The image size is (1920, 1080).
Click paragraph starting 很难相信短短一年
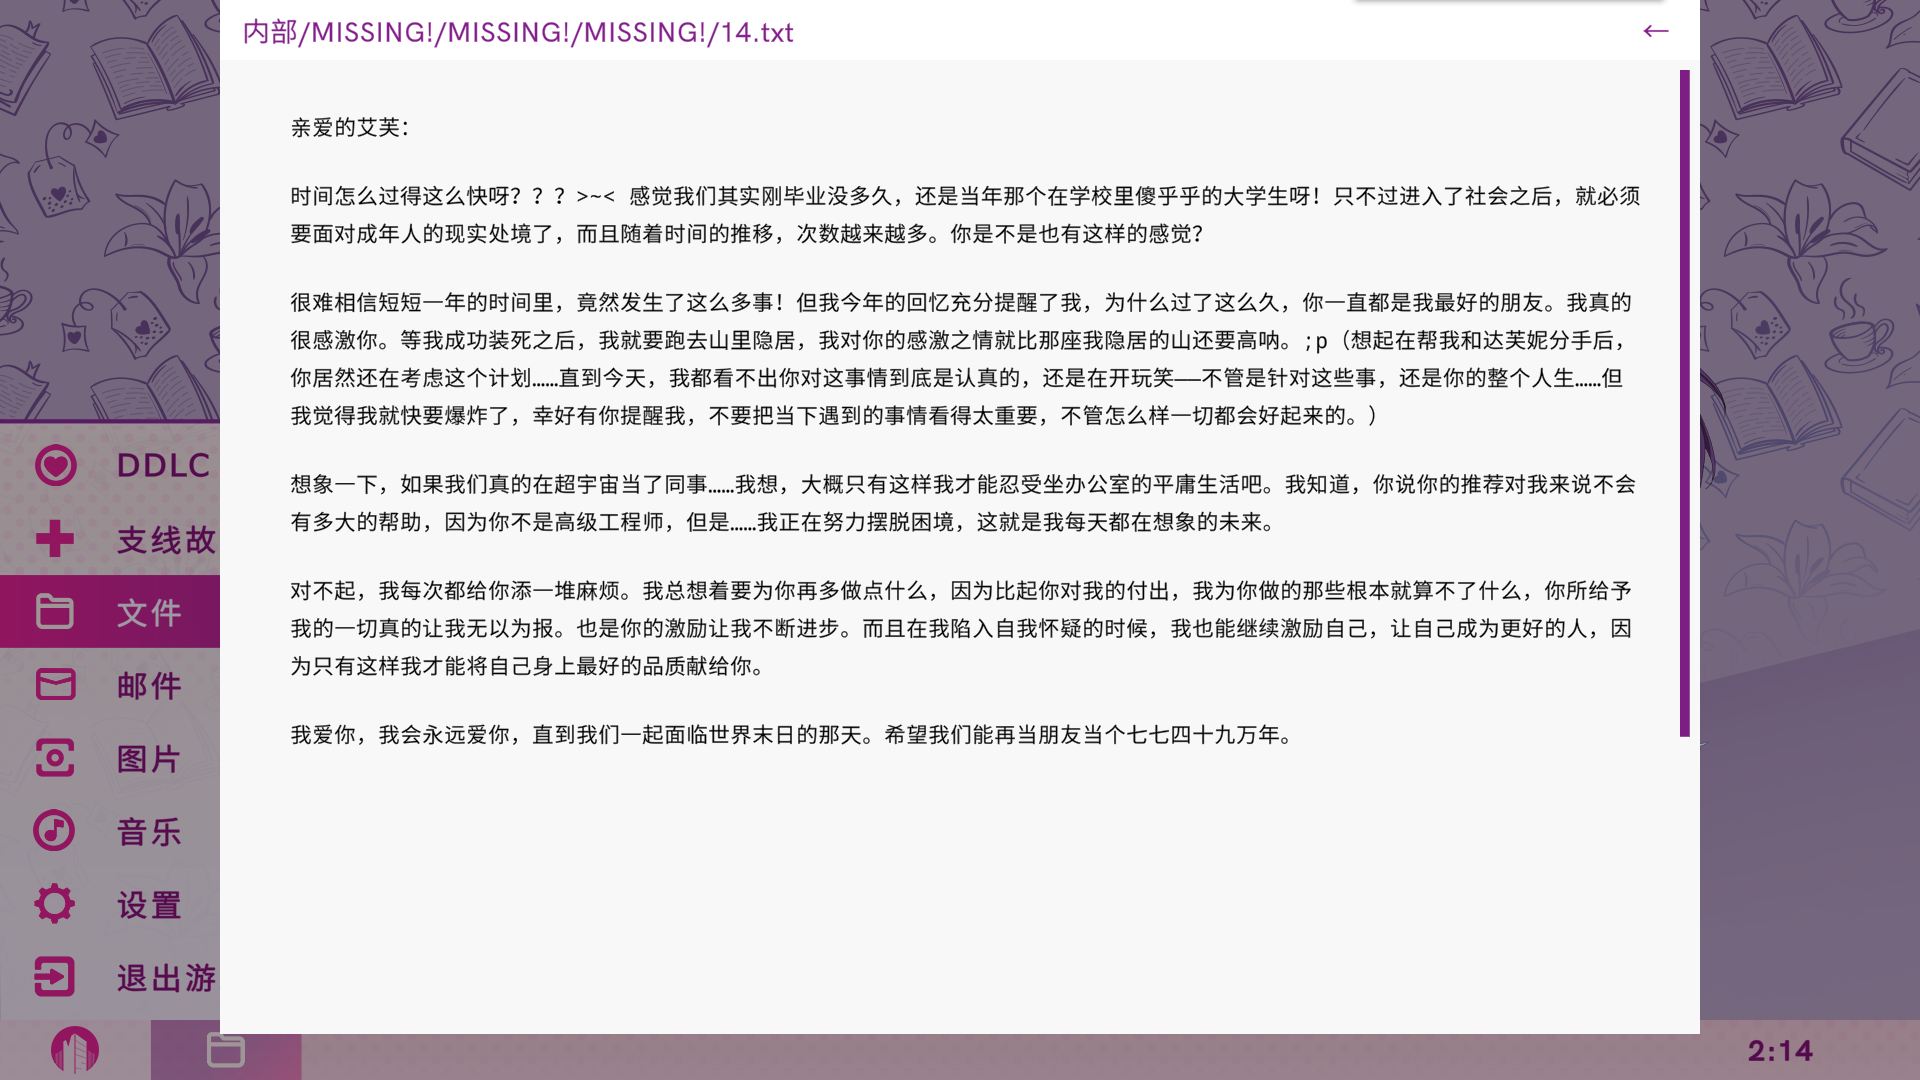[x=962, y=359]
